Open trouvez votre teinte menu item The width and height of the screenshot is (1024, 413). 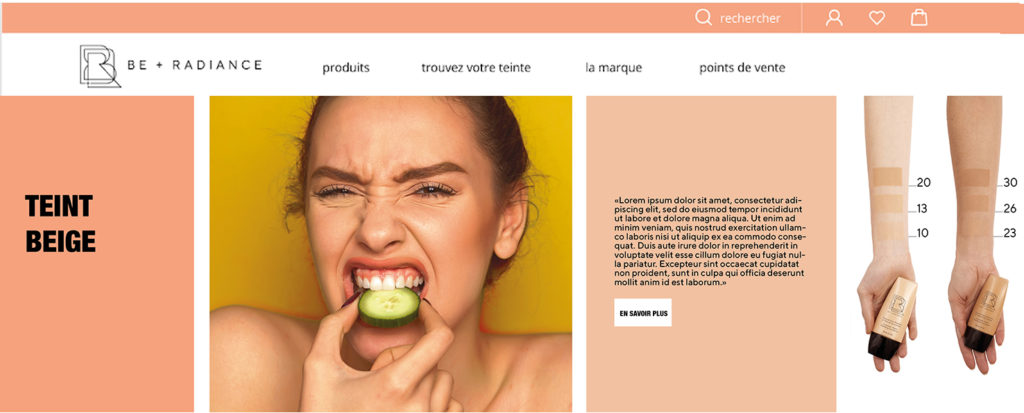[x=476, y=68]
